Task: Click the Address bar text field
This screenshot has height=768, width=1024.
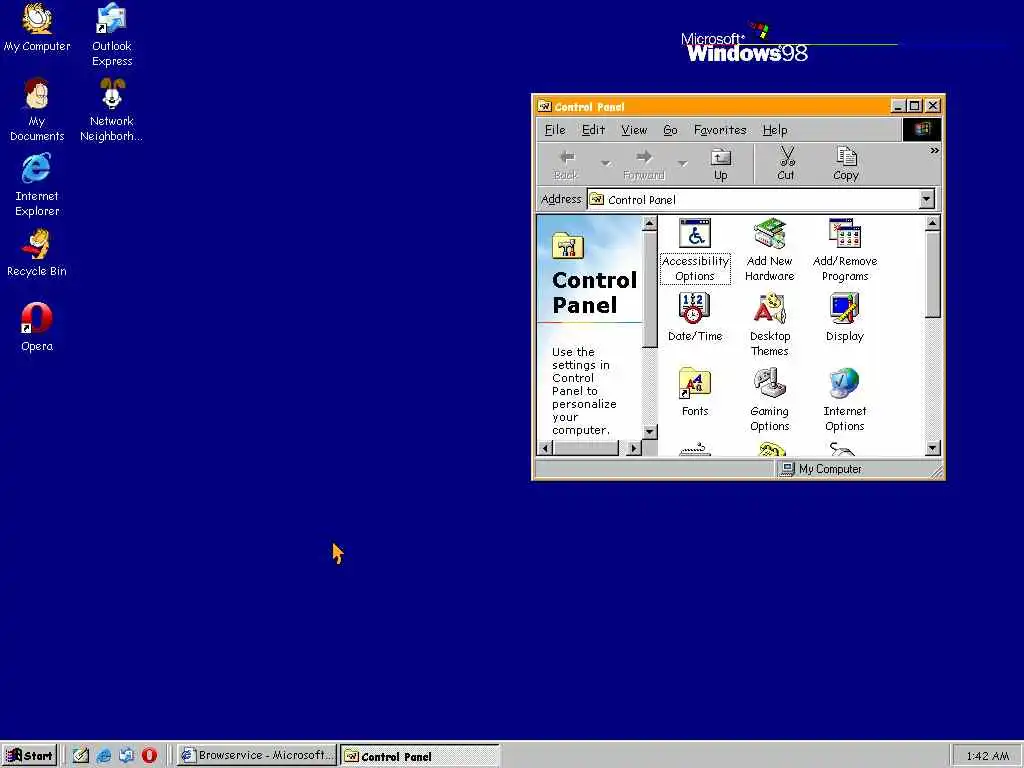Action: point(753,199)
